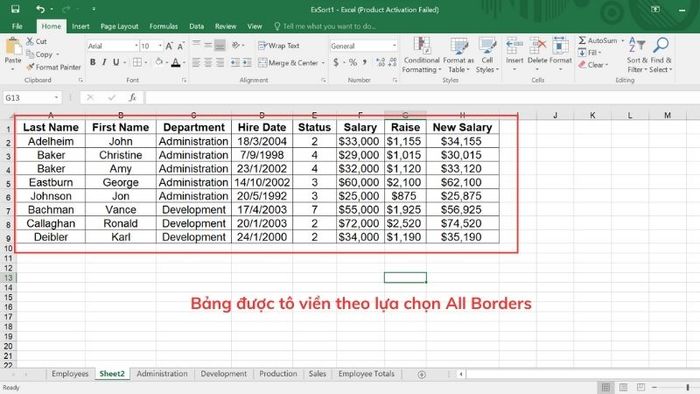The height and width of the screenshot is (394, 700).
Task: Open the Development sheet tab
Action: pos(223,374)
